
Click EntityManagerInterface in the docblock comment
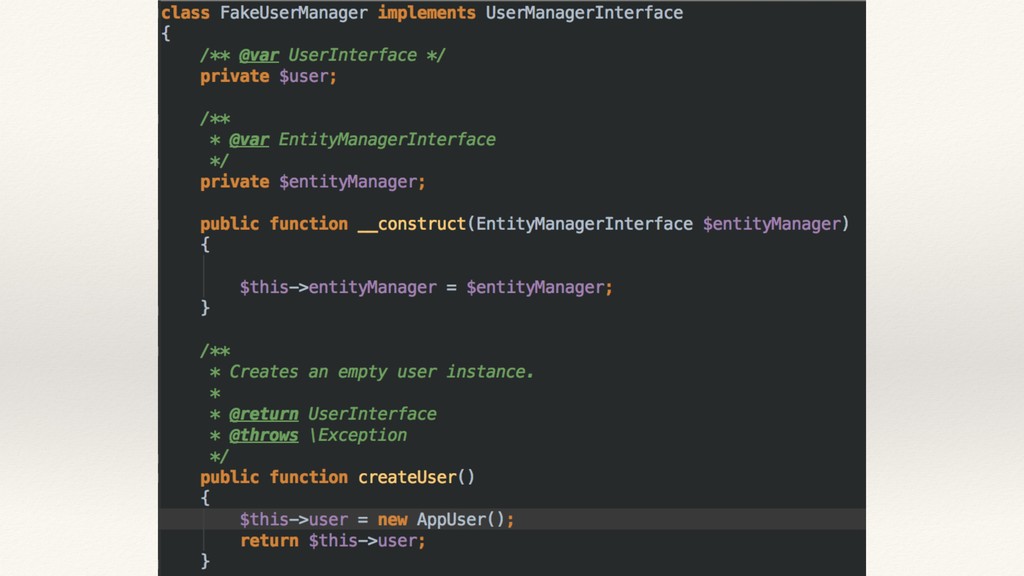click(x=387, y=140)
